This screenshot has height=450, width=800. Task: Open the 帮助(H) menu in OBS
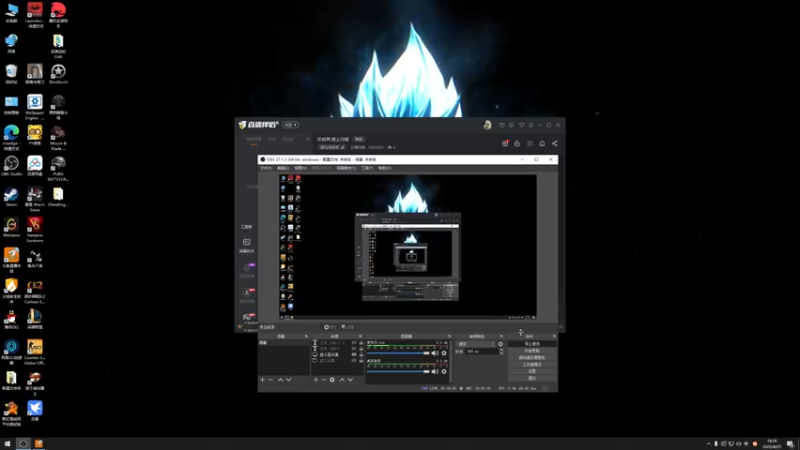(x=384, y=168)
